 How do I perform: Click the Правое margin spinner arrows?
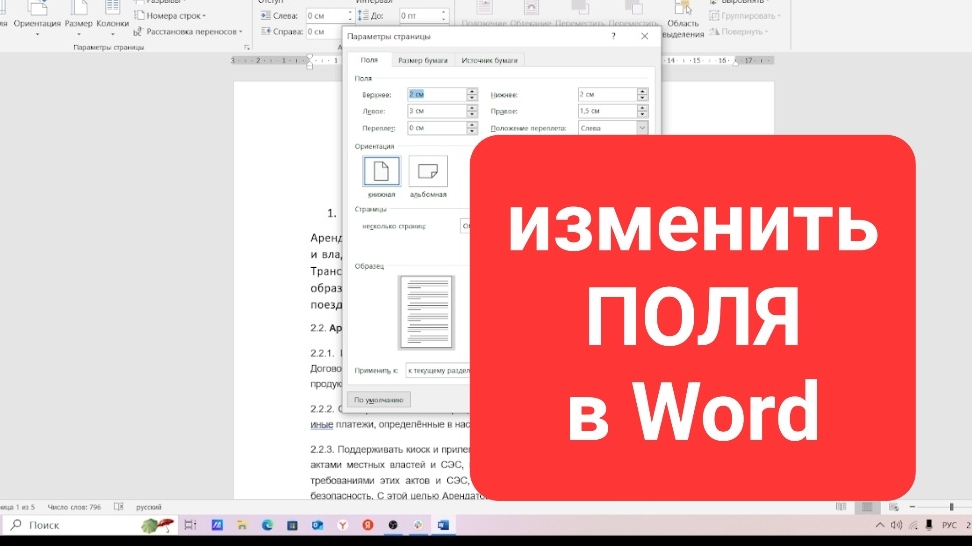point(642,111)
